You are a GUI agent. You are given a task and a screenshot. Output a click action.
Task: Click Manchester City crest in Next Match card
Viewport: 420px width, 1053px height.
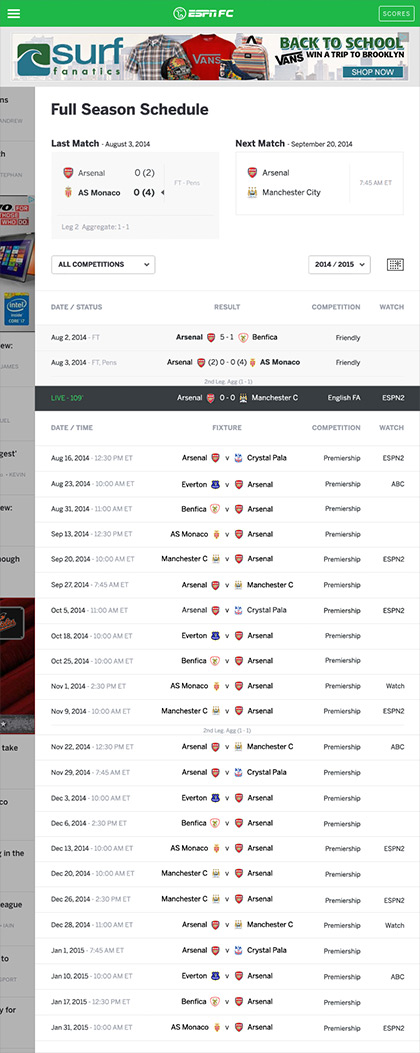tap(252, 192)
